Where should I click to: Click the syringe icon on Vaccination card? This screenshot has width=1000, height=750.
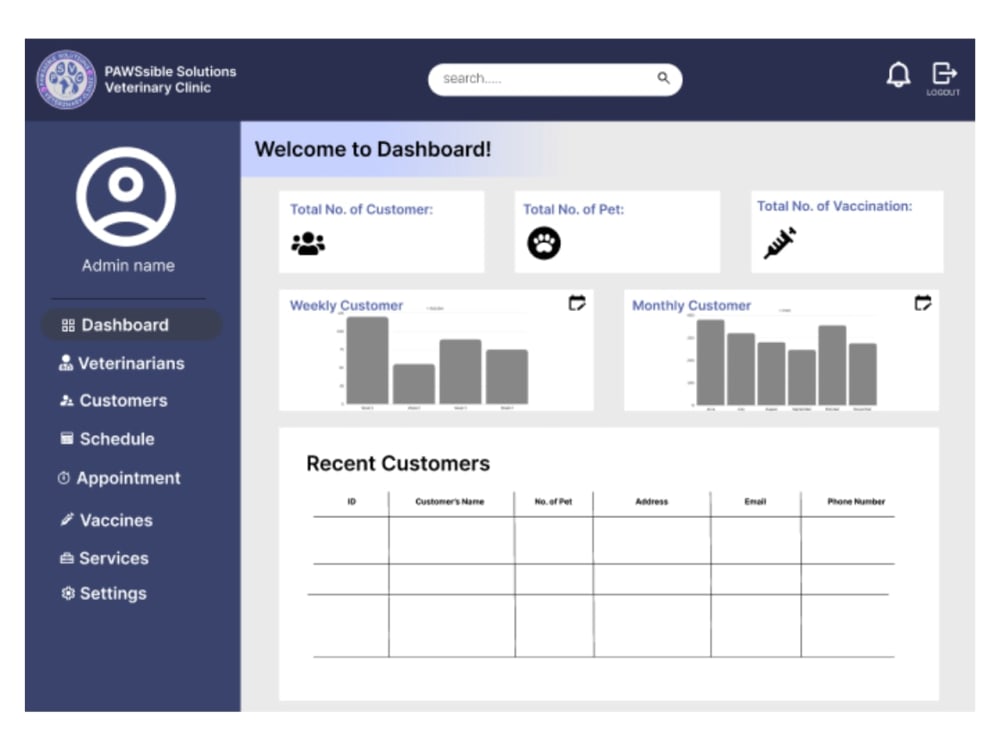(x=780, y=242)
